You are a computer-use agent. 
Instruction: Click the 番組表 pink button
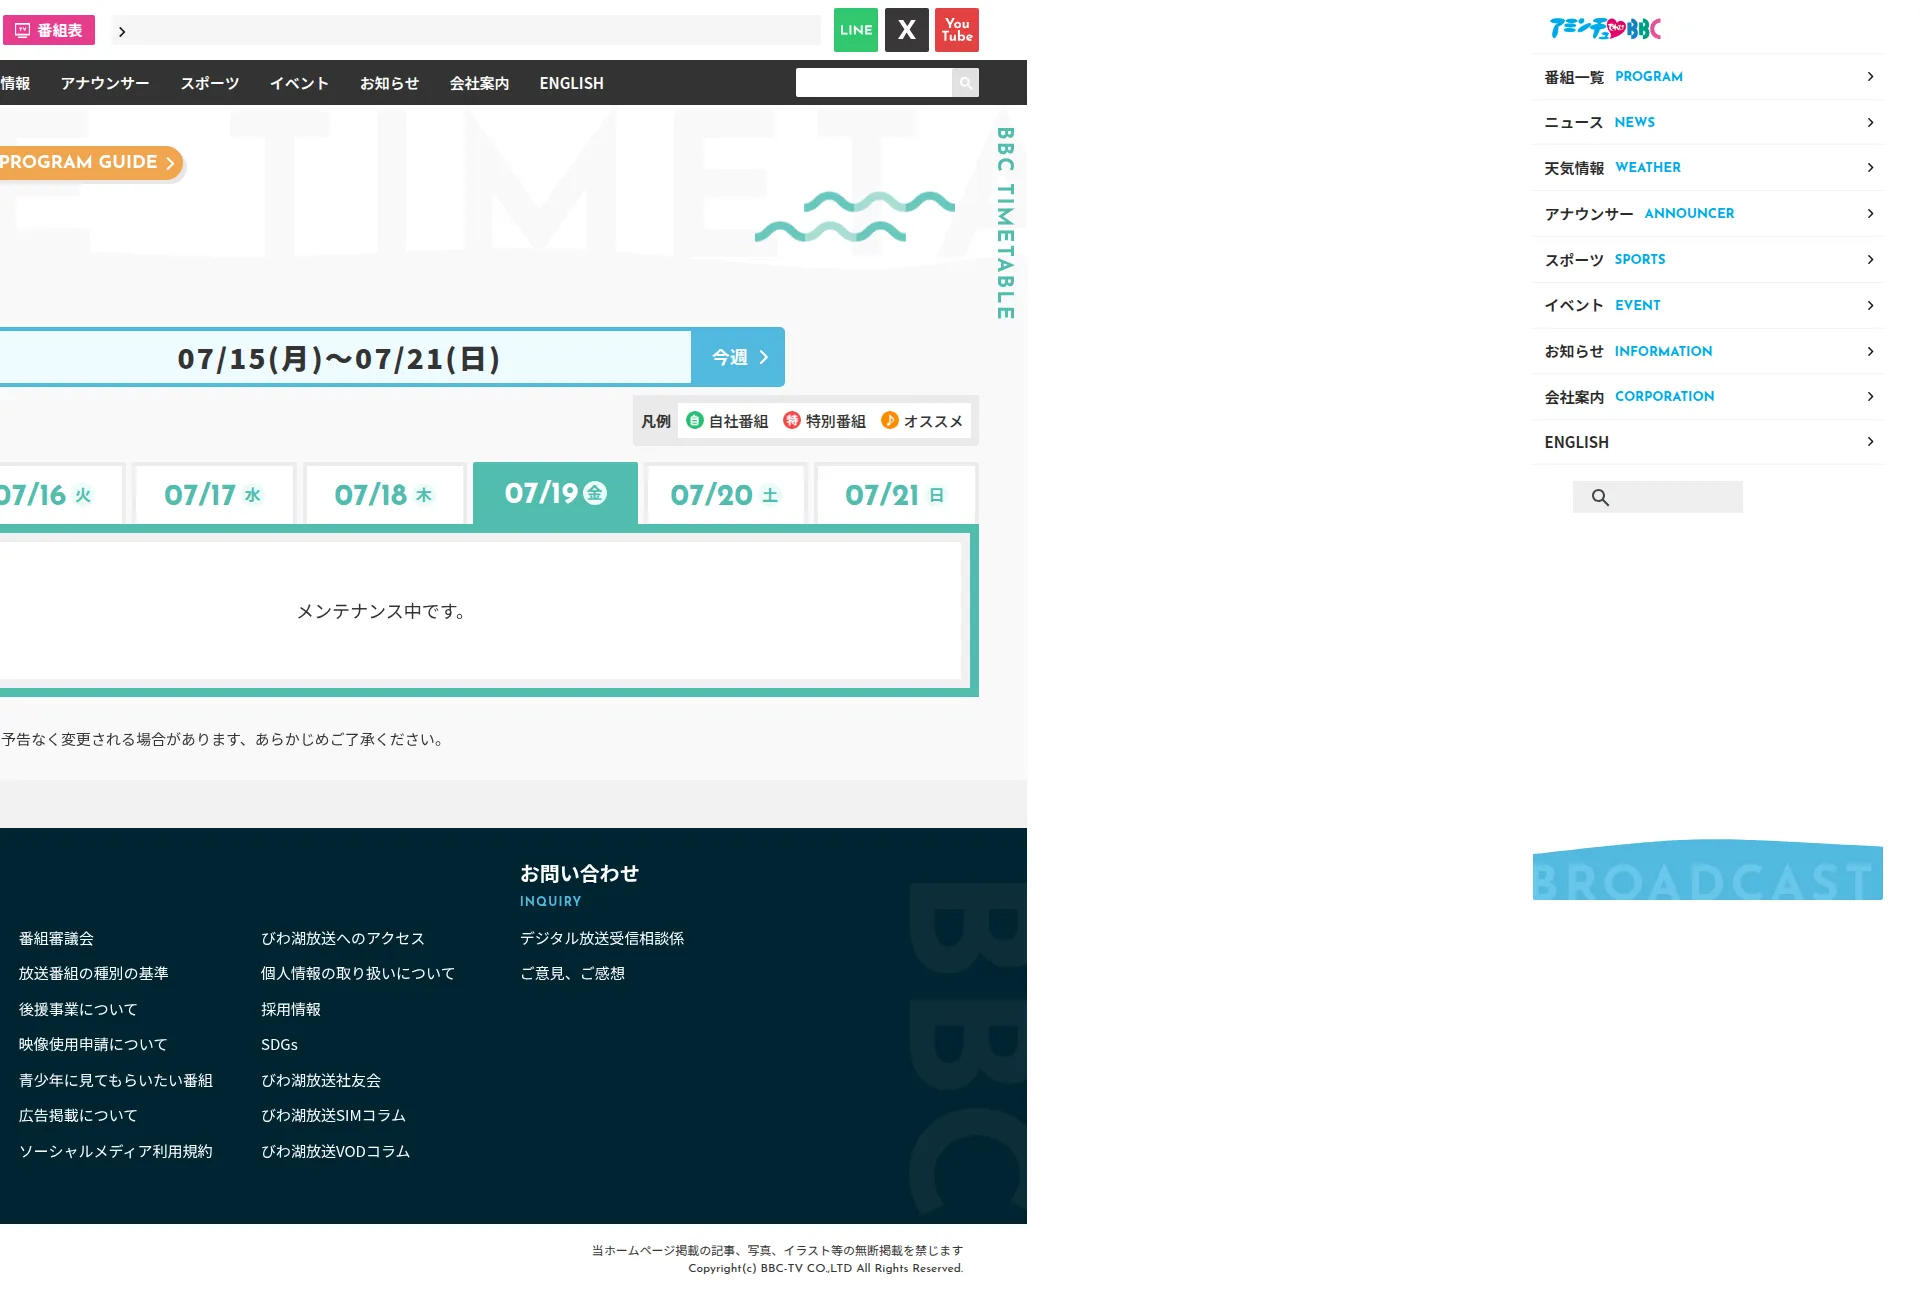tap(49, 30)
